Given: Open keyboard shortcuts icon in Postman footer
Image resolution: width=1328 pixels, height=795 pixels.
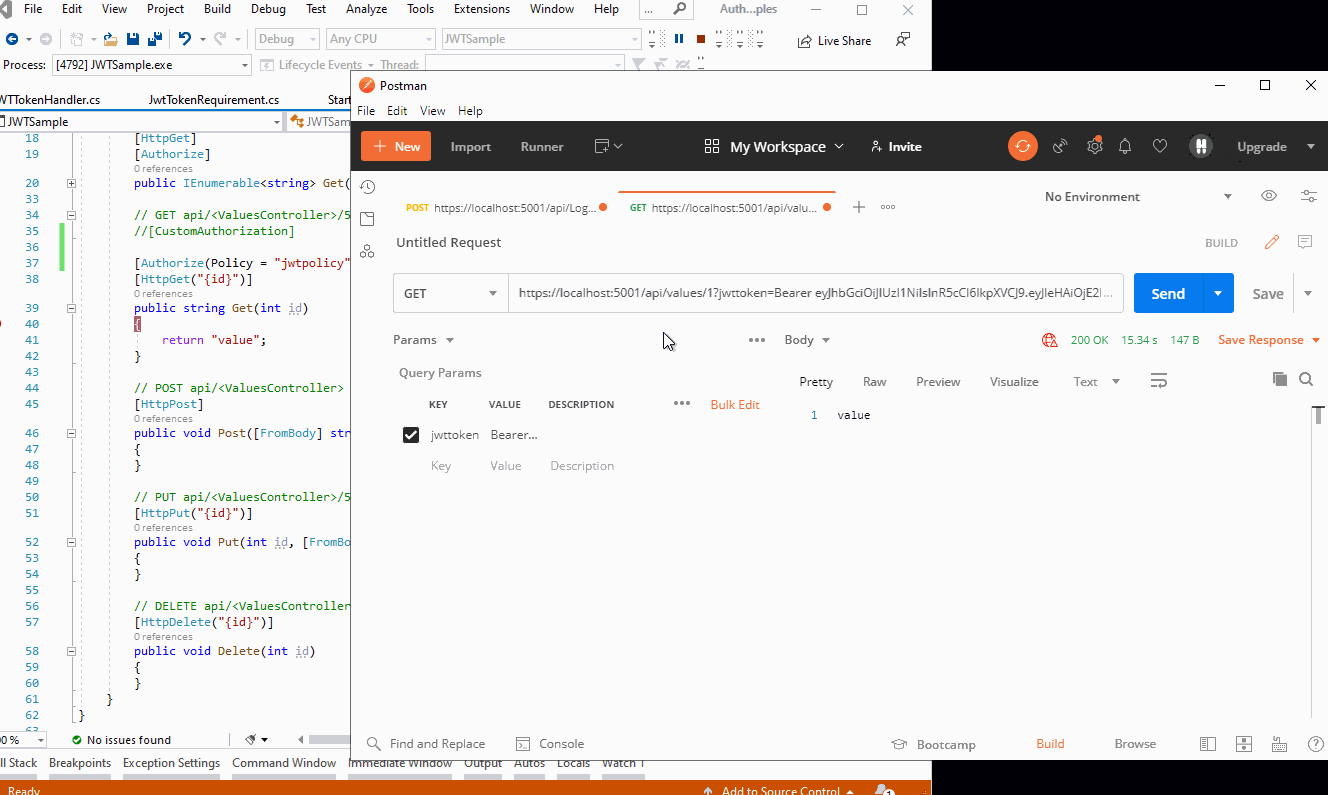Looking at the screenshot, I should click(x=1279, y=744).
